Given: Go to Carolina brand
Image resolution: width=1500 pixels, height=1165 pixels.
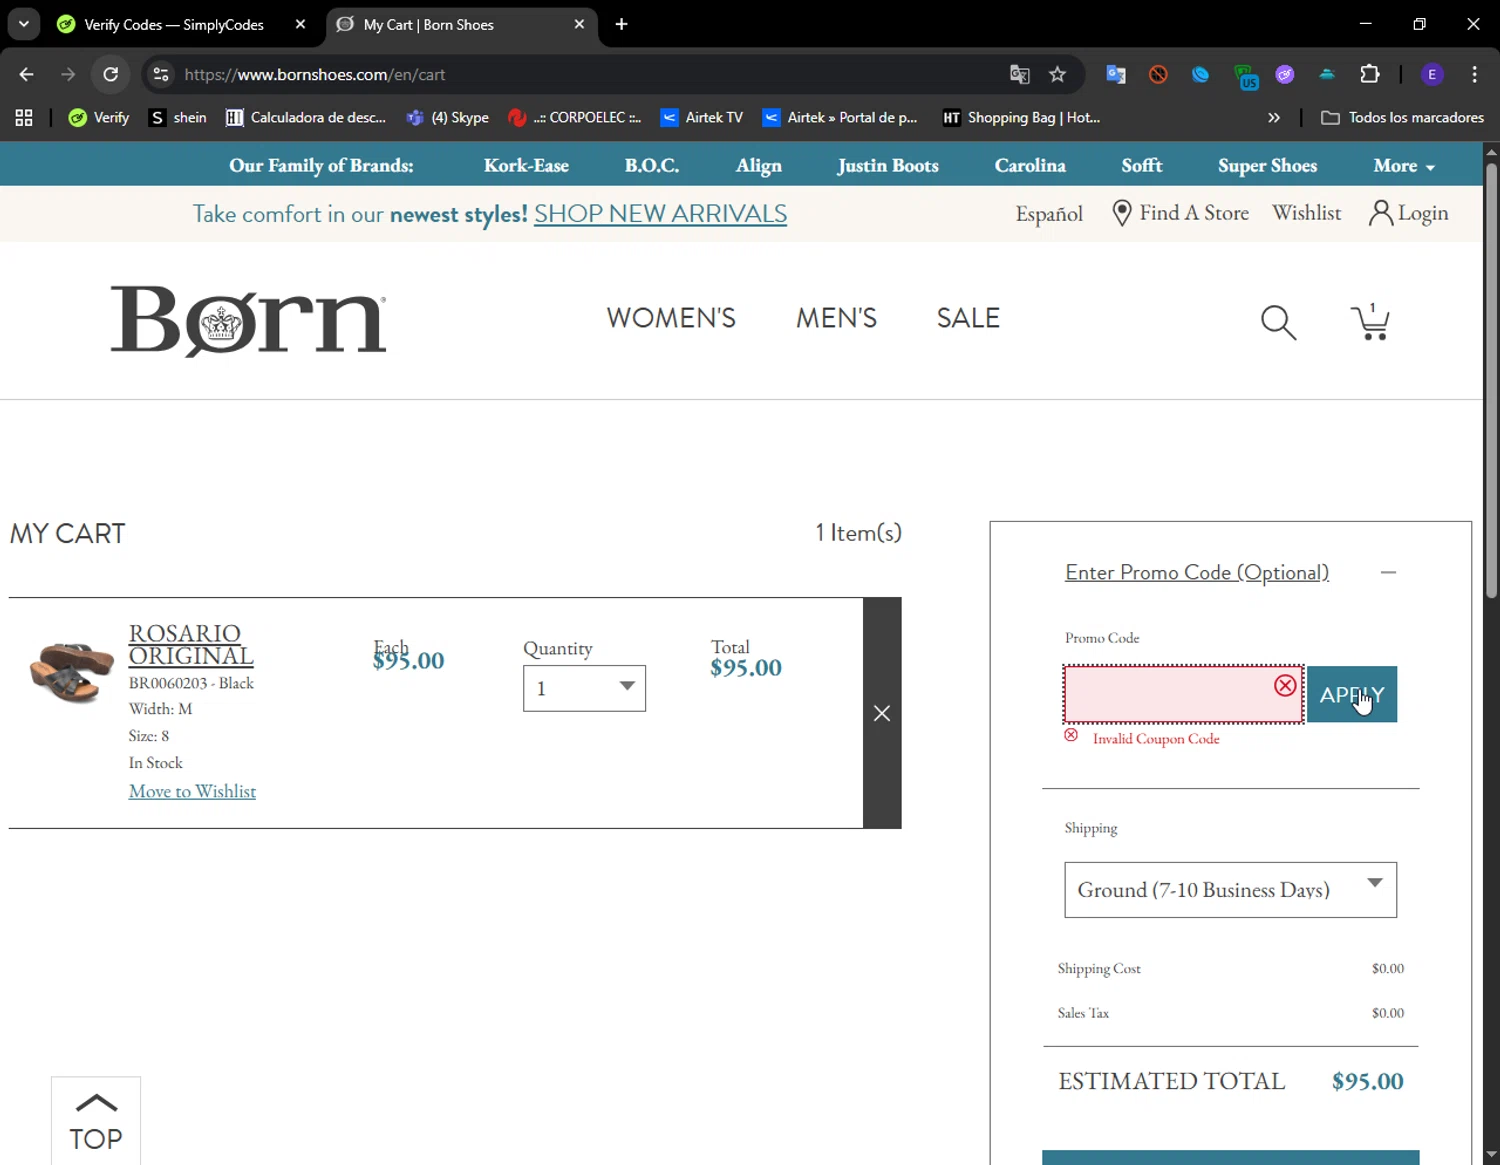Looking at the screenshot, I should pyautogui.click(x=1030, y=166).
